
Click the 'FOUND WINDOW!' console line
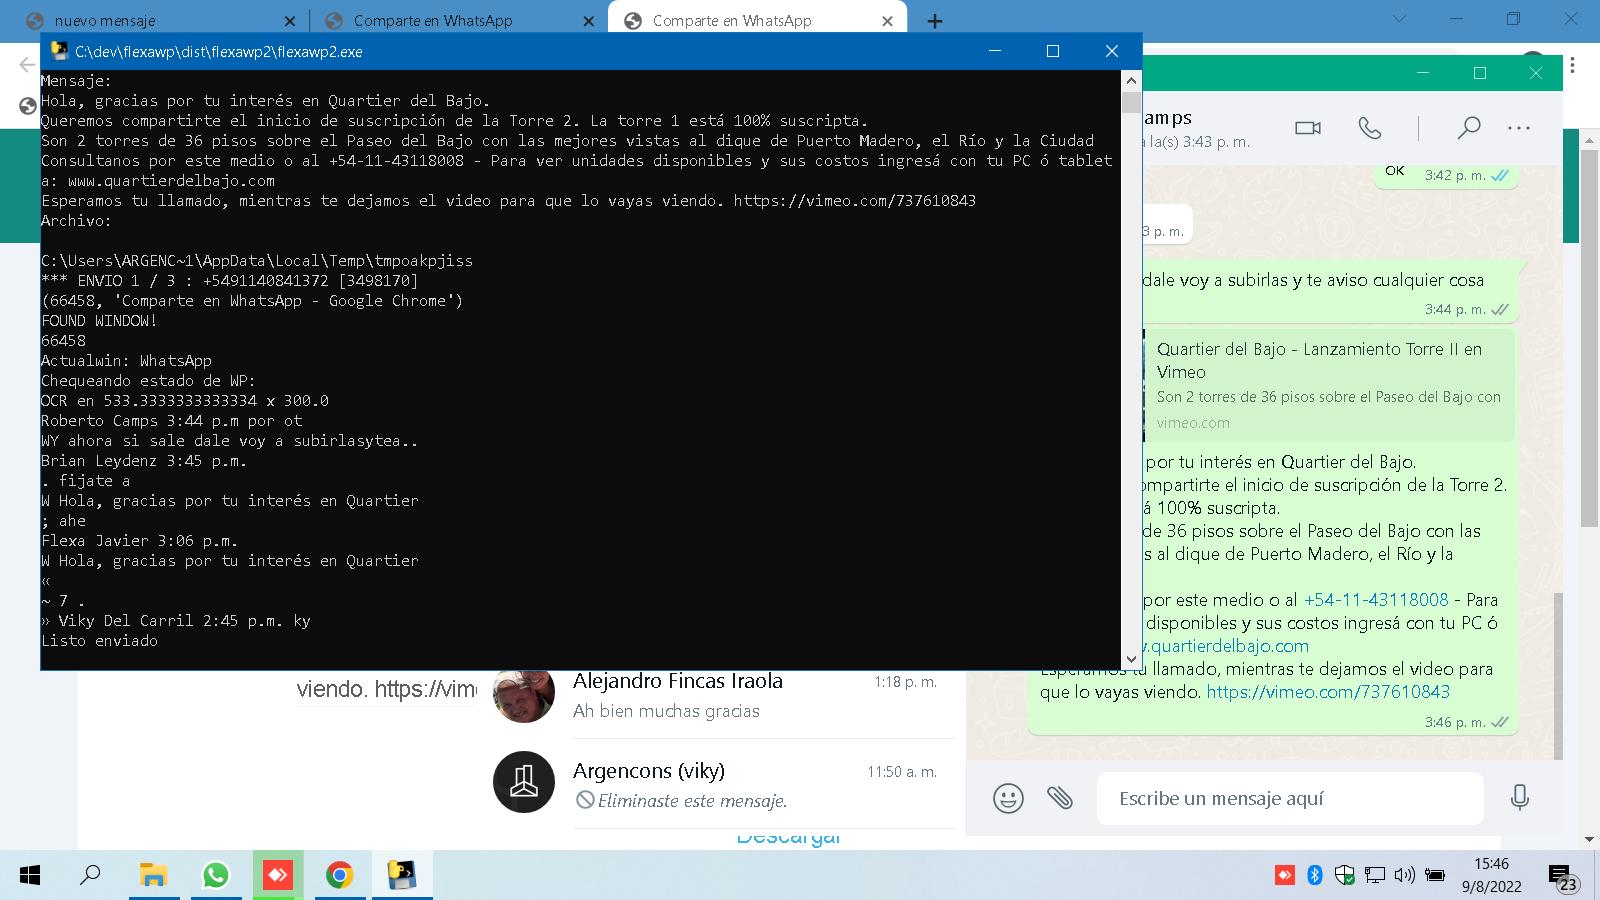click(x=99, y=321)
